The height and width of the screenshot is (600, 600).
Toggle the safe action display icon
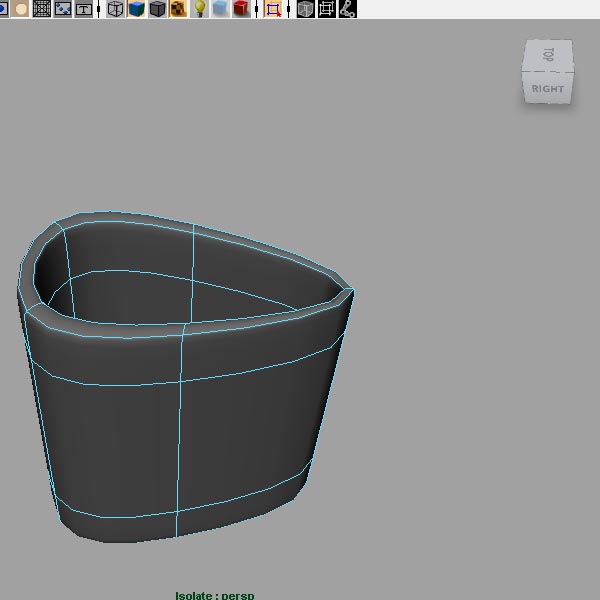62,8
